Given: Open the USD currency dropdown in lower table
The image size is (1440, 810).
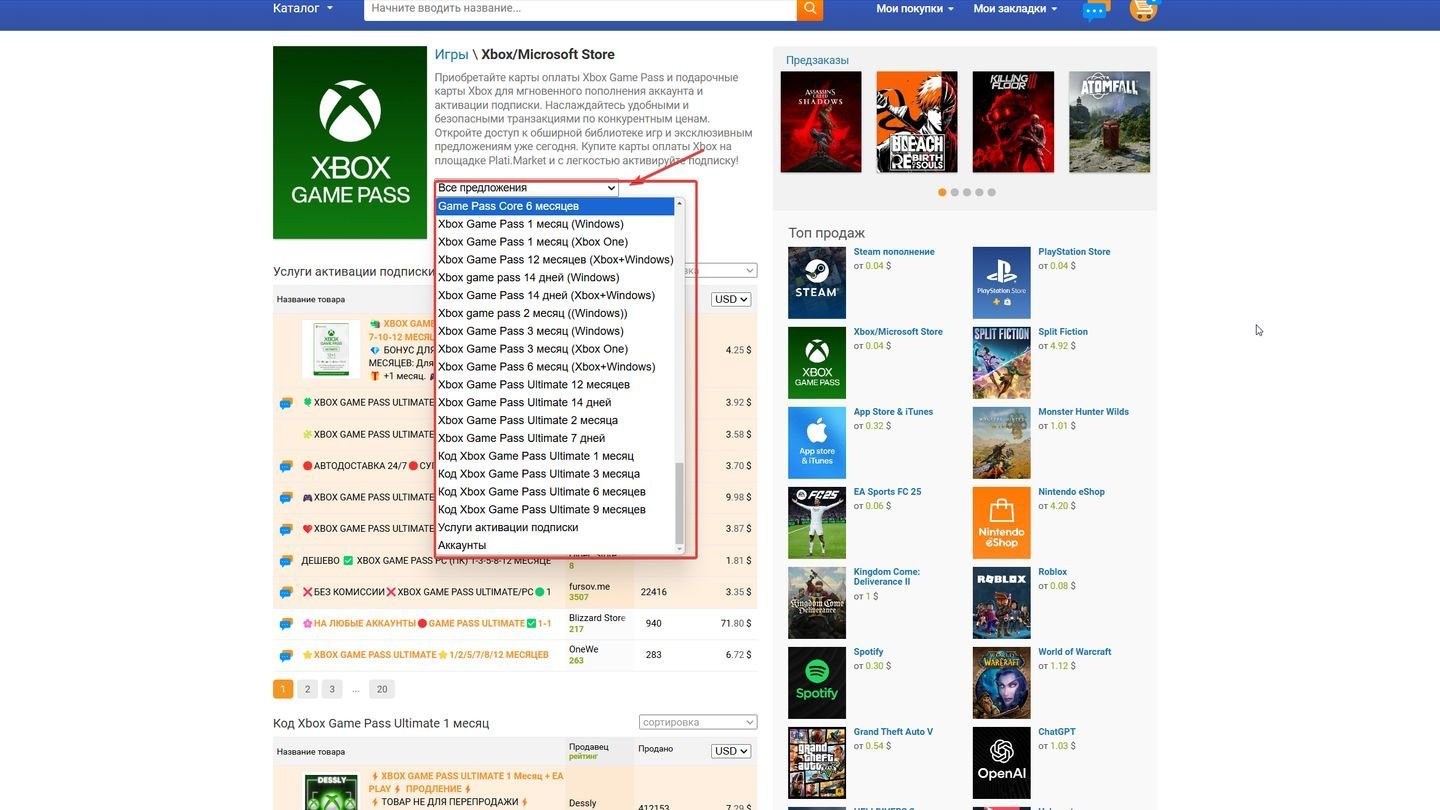Looking at the screenshot, I should click(x=731, y=751).
